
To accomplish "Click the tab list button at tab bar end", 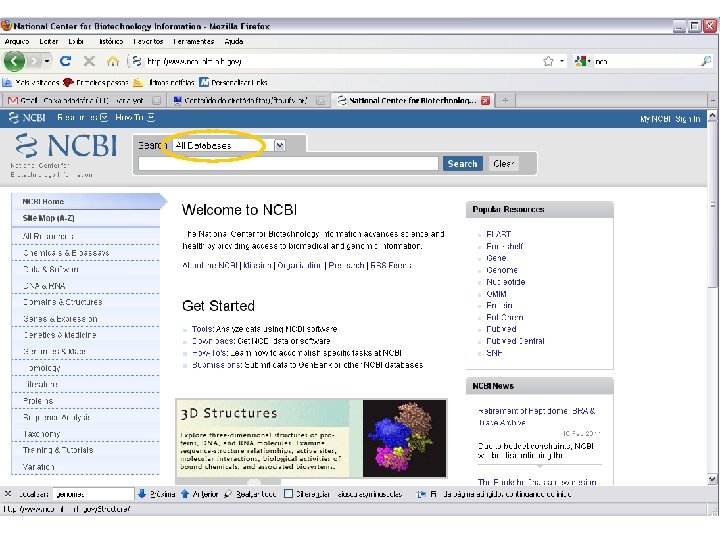I will pos(712,100).
